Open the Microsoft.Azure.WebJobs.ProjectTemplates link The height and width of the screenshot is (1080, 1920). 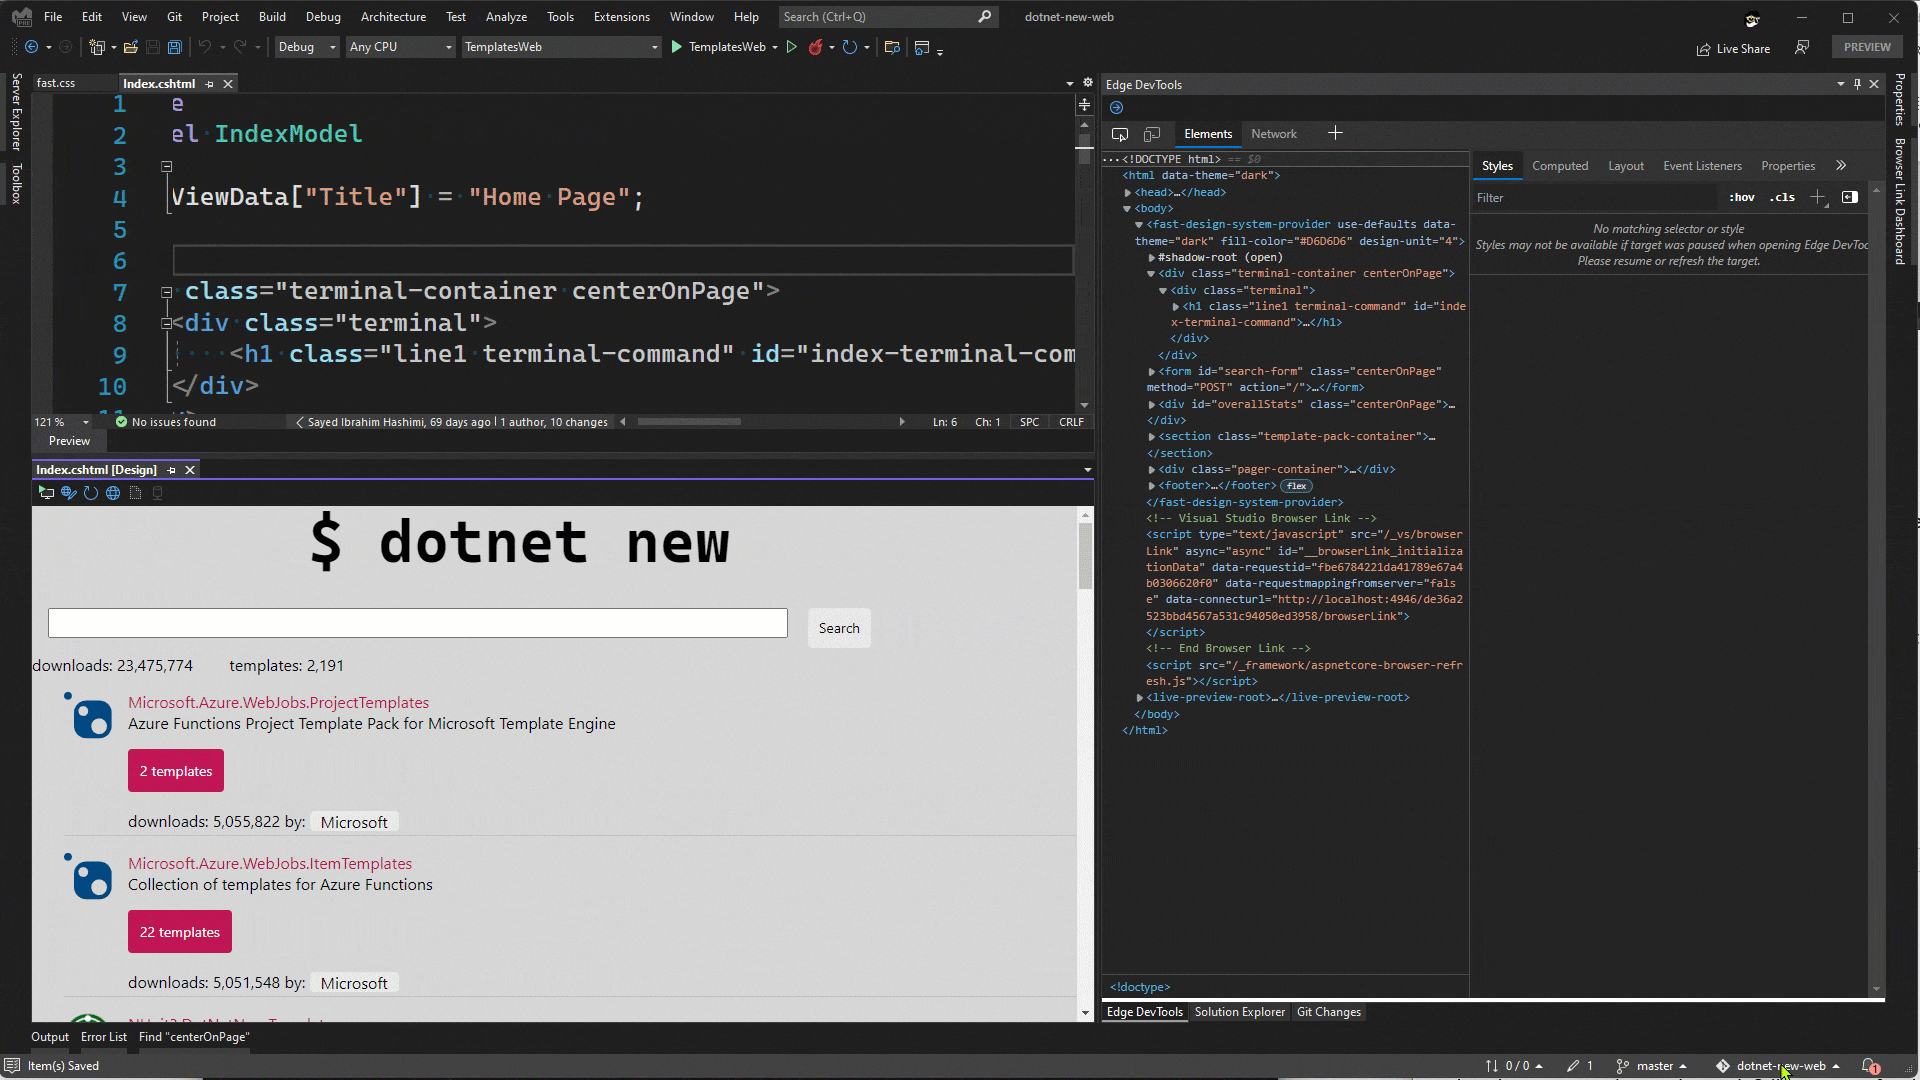click(278, 703)
